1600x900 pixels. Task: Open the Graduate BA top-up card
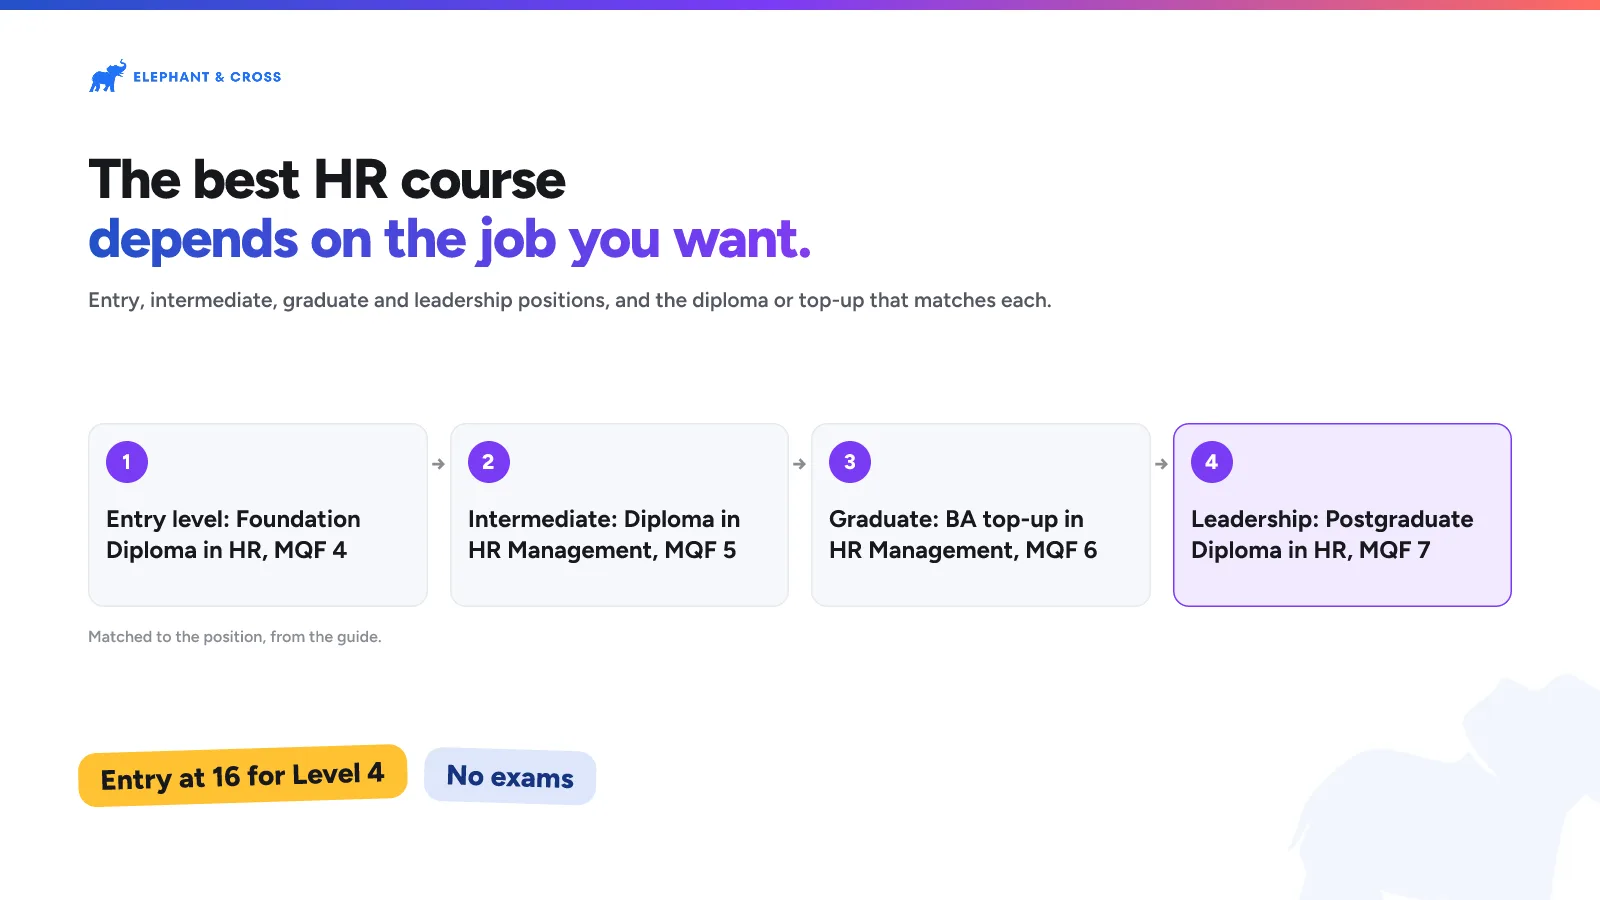click(x=981, y=515)
